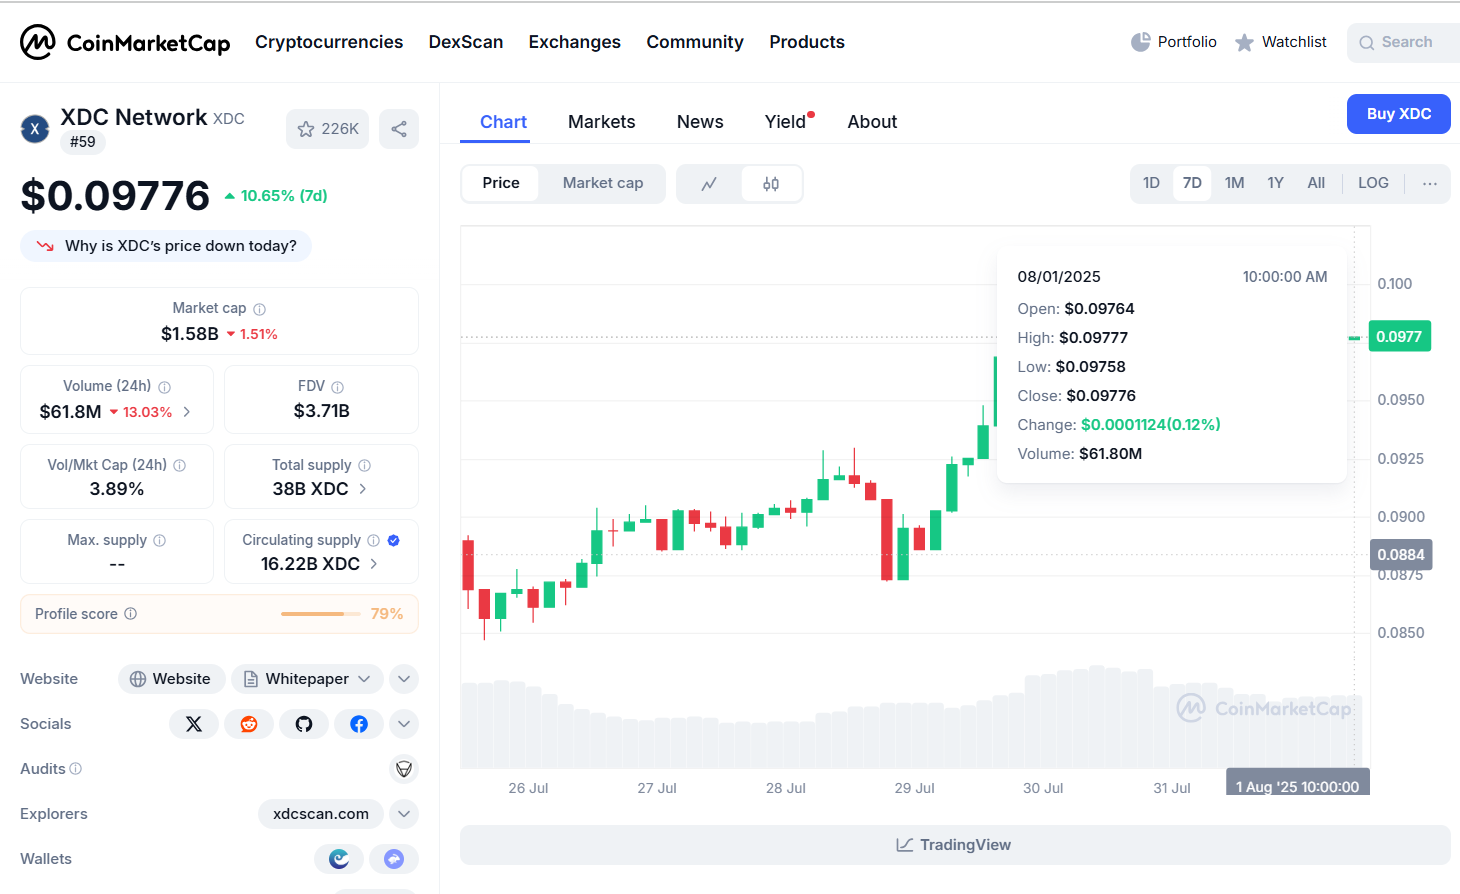Screen dimensions: 1460x894
Task: Open the CoinMarketCap home logo
Action: click(125, 42)
